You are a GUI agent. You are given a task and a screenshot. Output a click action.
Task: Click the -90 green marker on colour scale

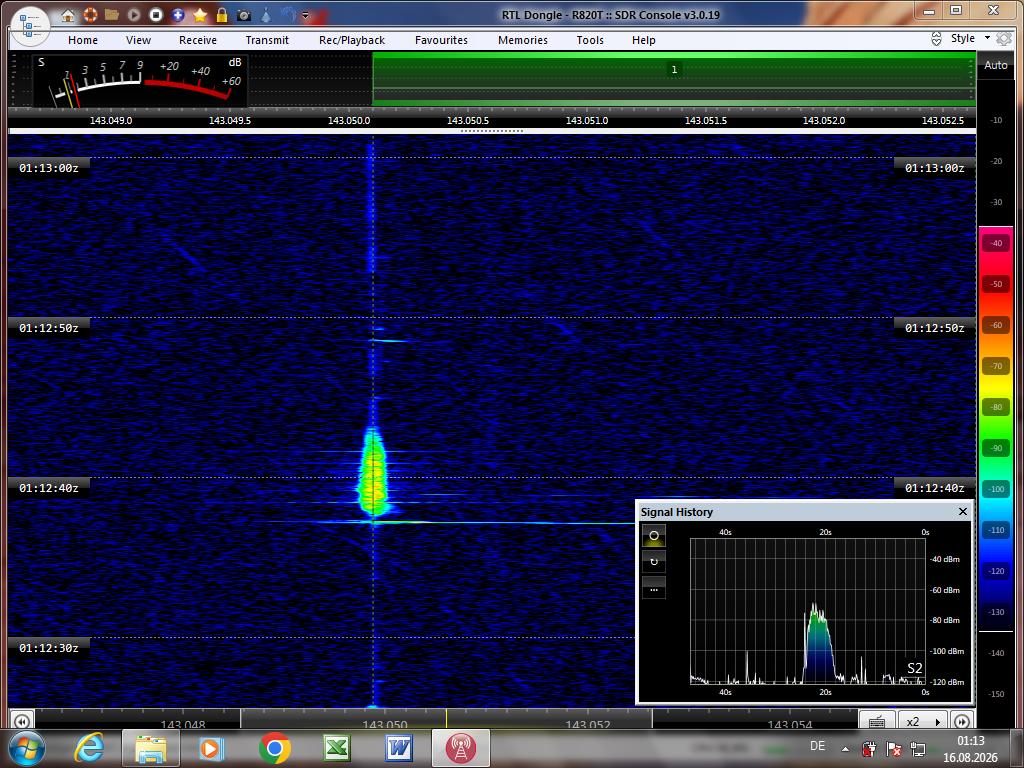click(x=996, y=448)
